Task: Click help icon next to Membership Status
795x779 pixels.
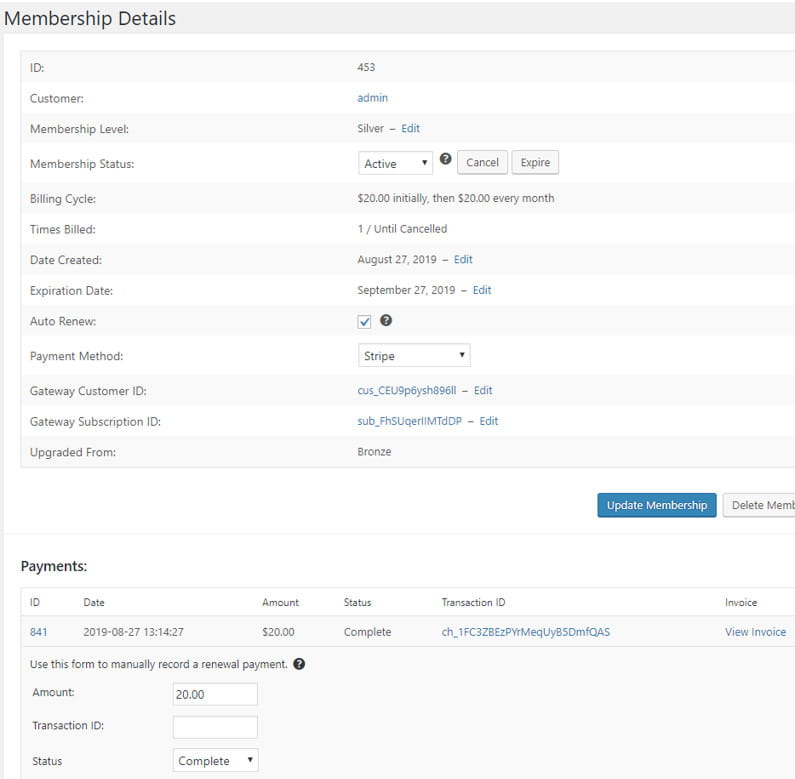Action: (x=446, y=160)
